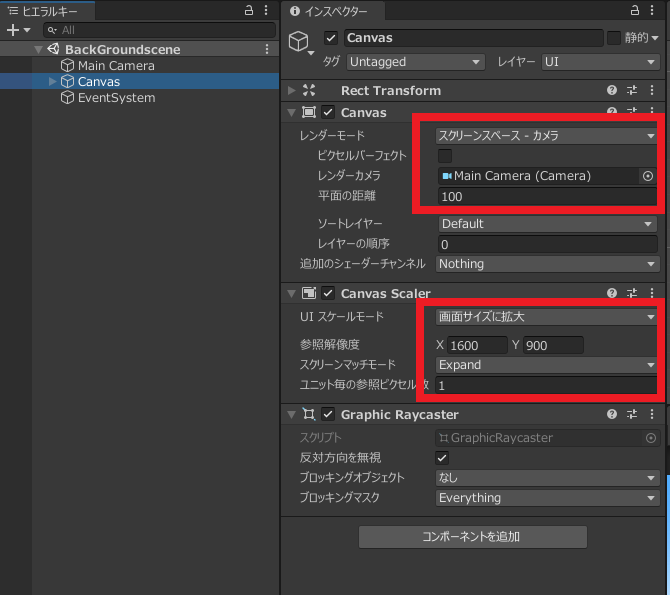Enable the Pixel Perfect checkbox
The image size is (670, 595).
pyautogui.click(x=445, y=156)
